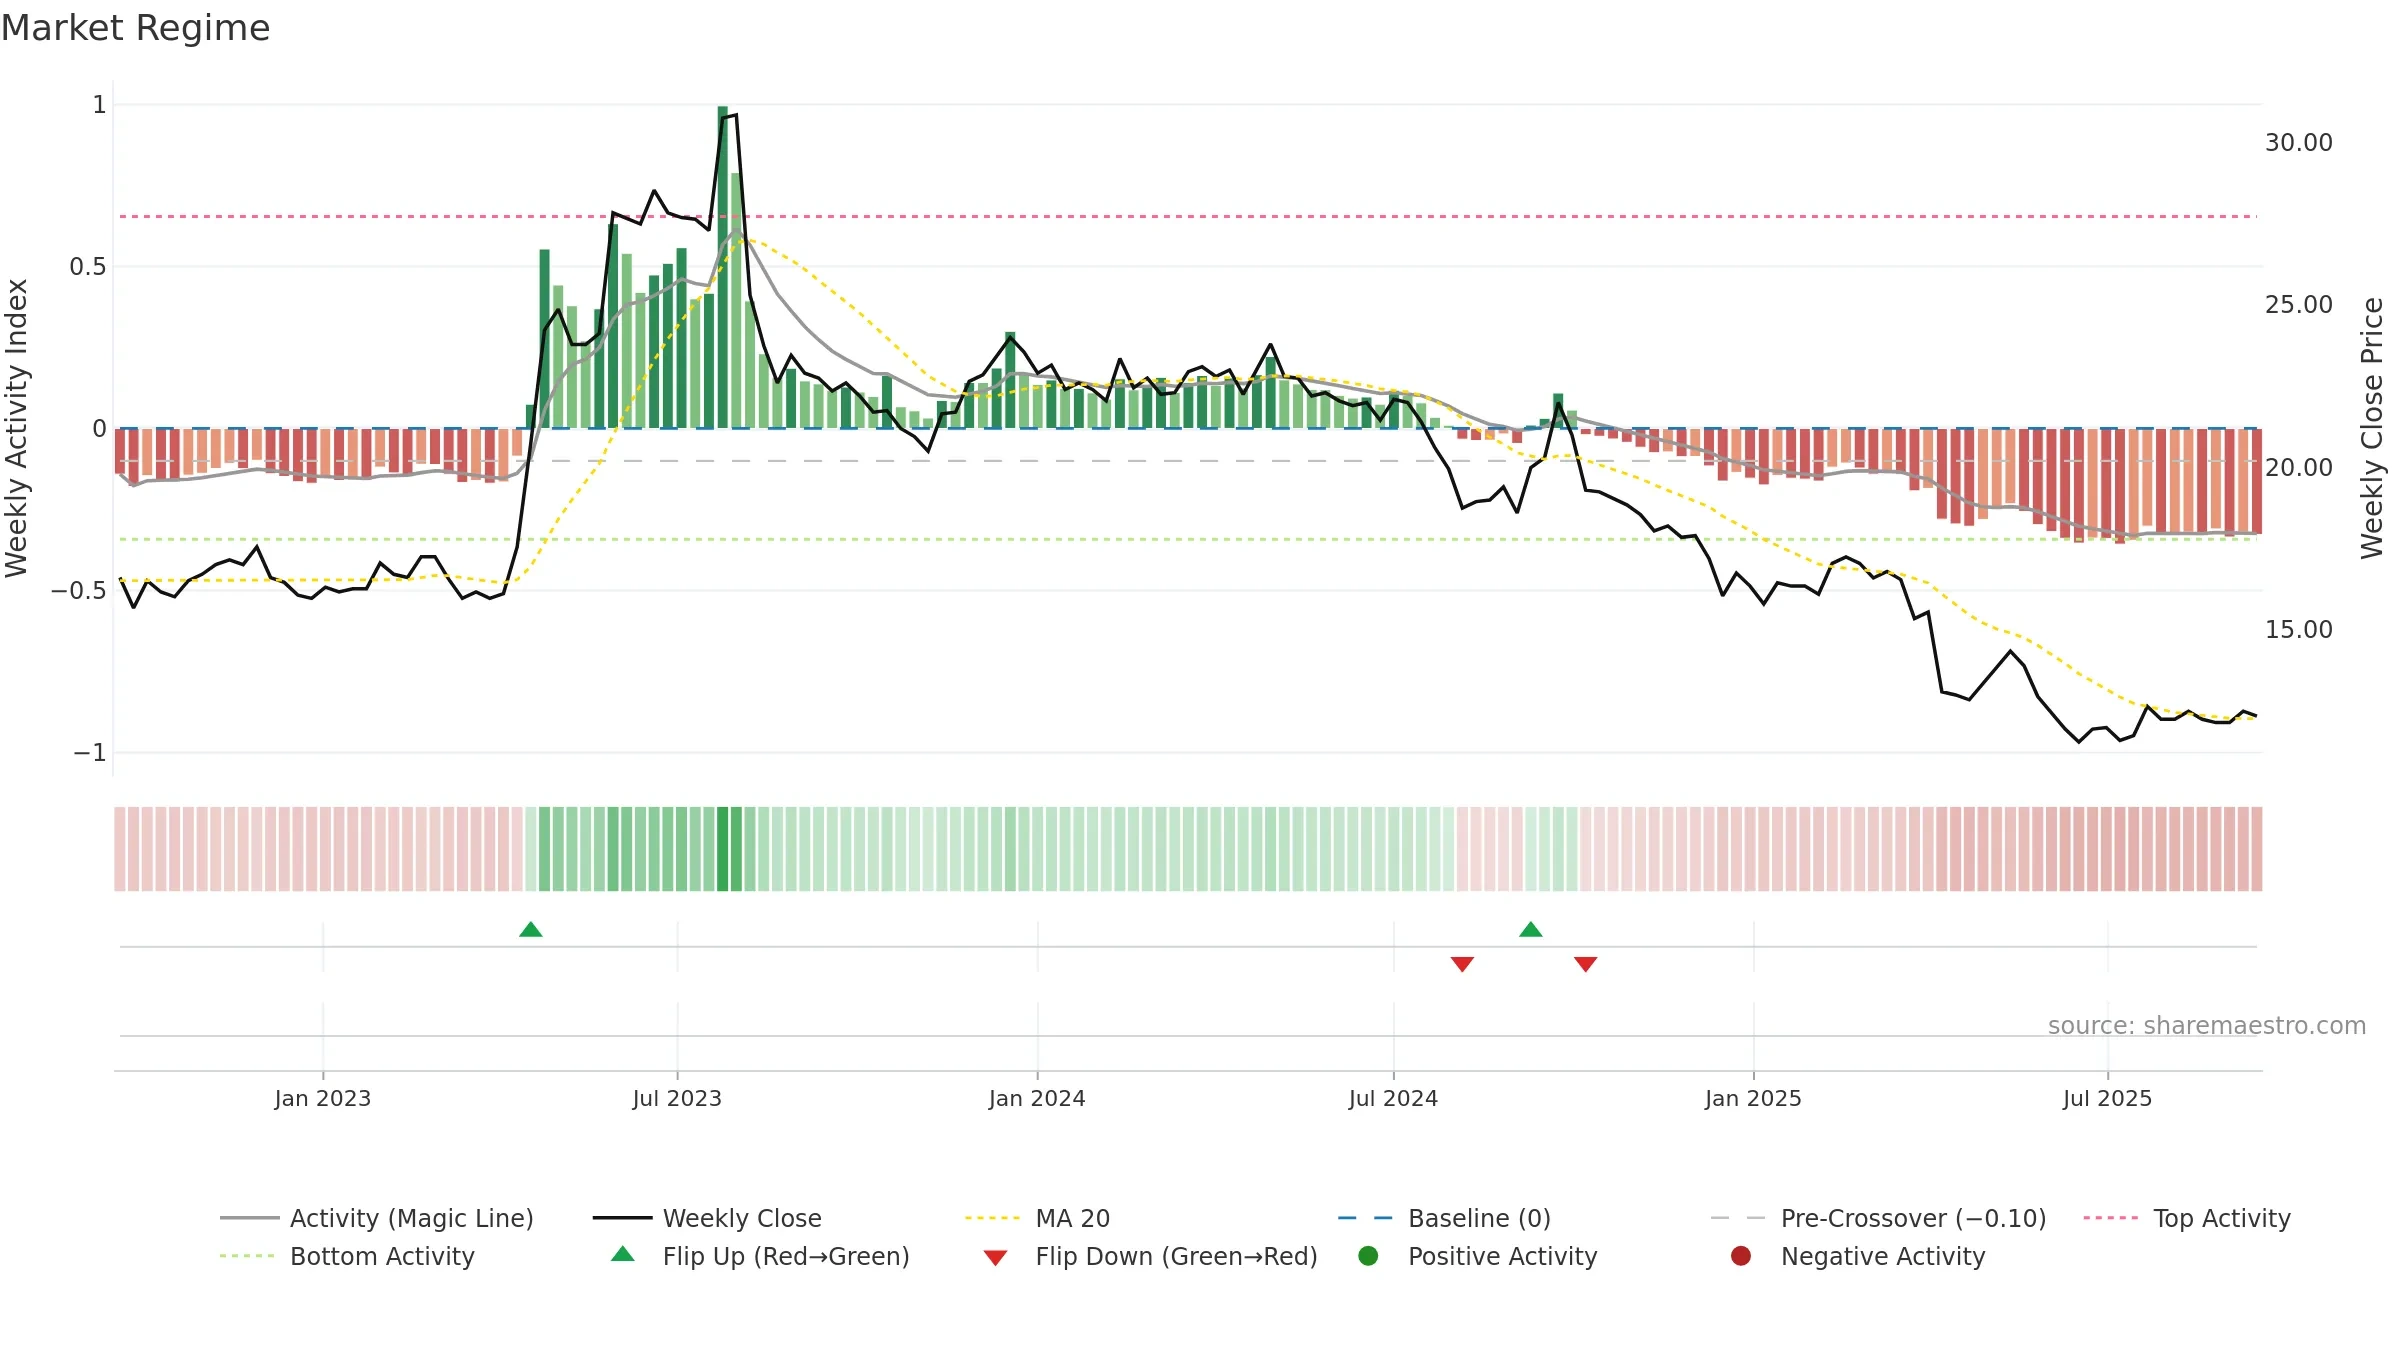Click the Market Regime chart title
The width and height of the screenshot is (2400, 1350).
135,28
